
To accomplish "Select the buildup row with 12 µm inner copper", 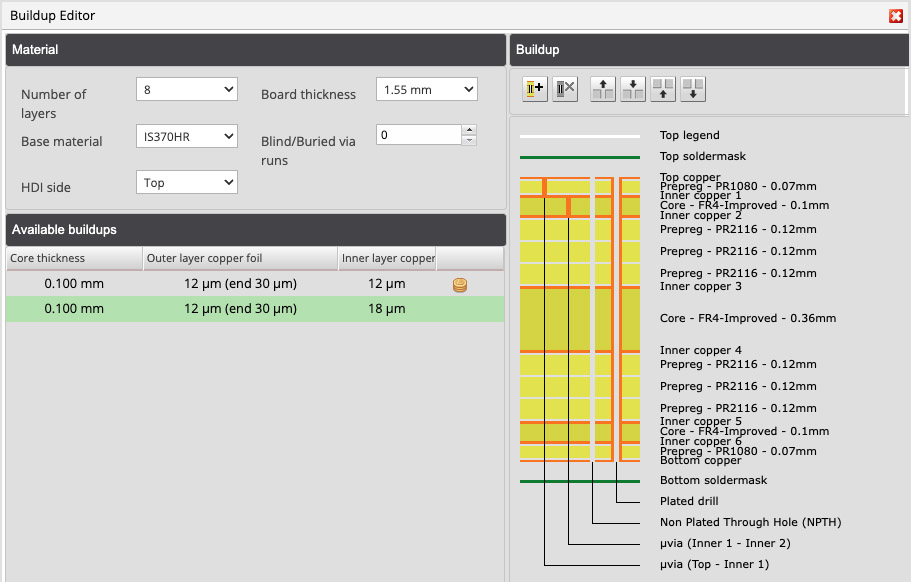I will pos(254,285).
